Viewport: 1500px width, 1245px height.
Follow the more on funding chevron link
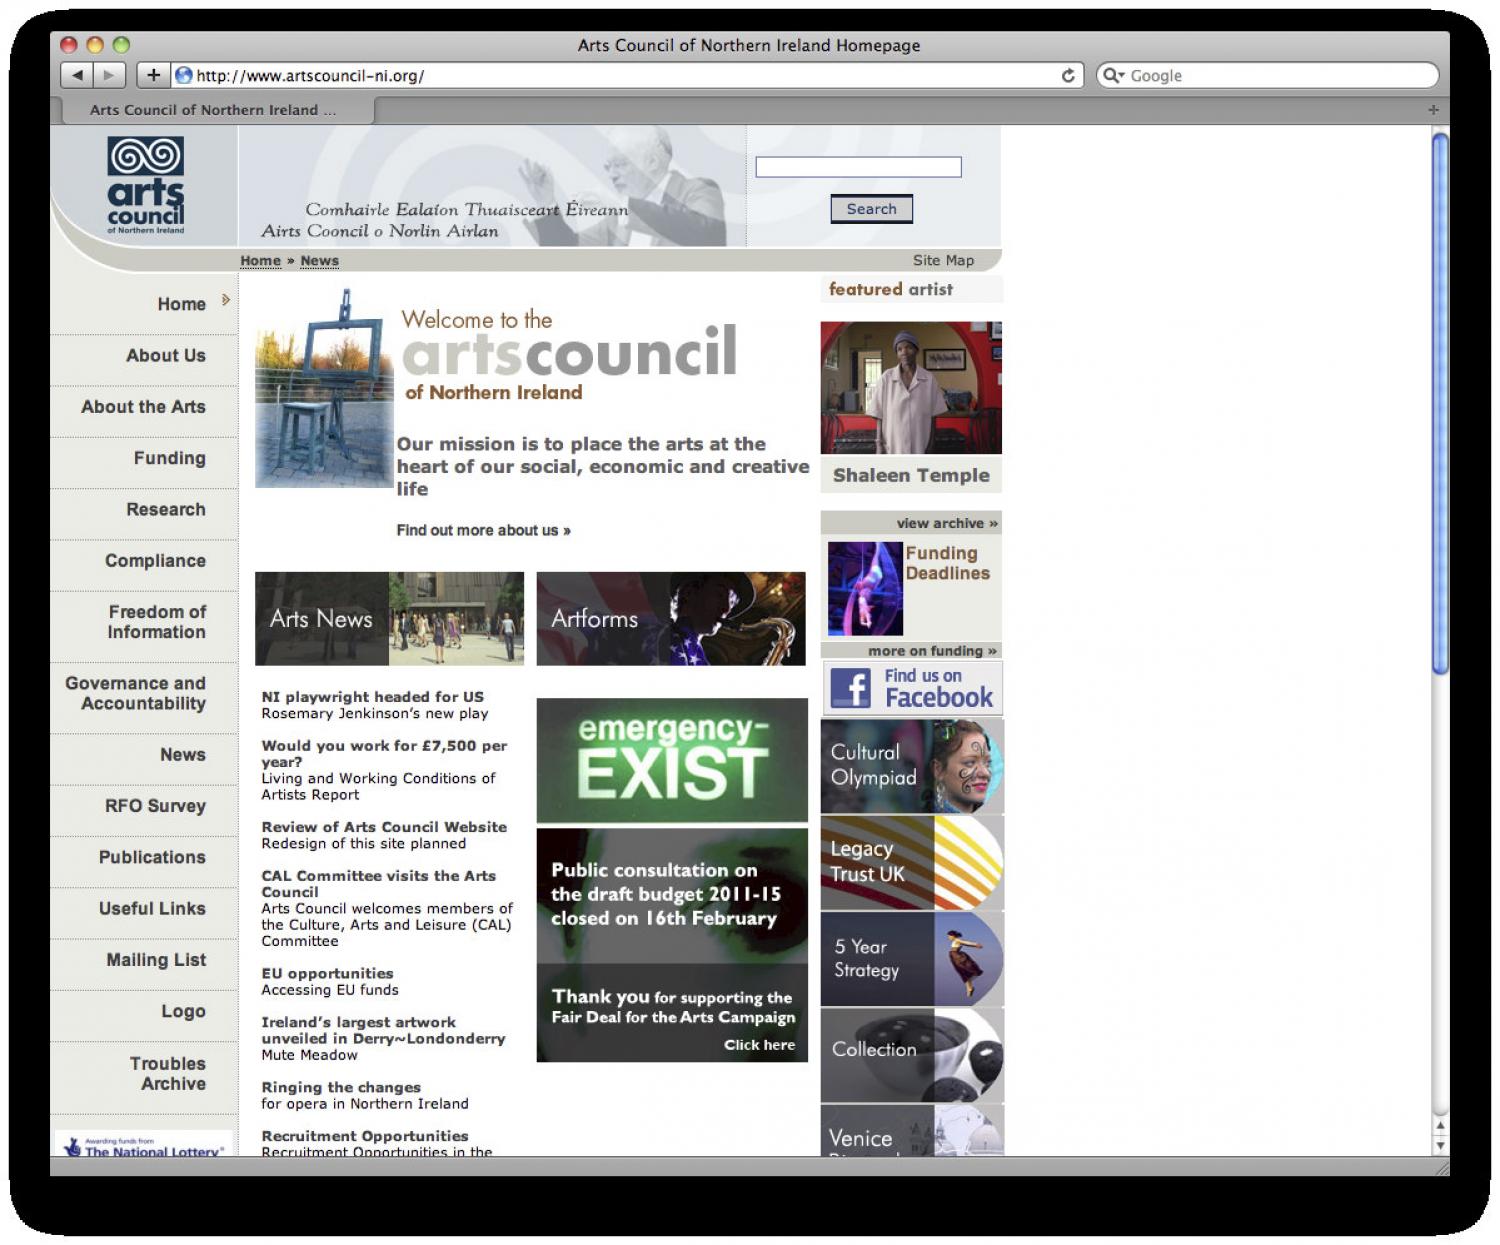(x=931, y=651)
